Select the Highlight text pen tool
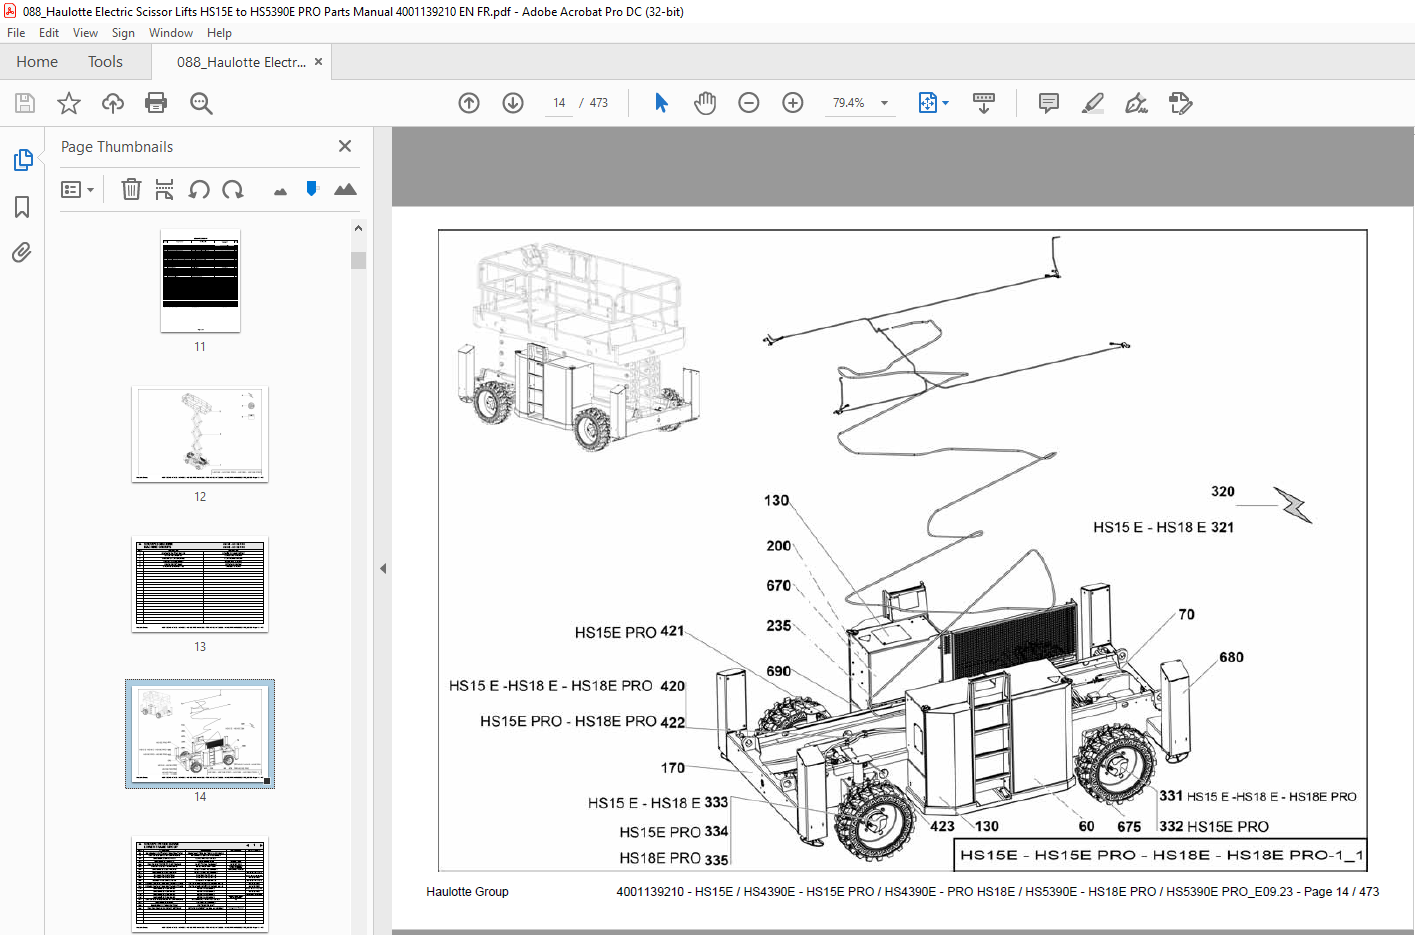Image resolution: width=1415 pixels, height=935 pixels. click(x=1093, y=103)
